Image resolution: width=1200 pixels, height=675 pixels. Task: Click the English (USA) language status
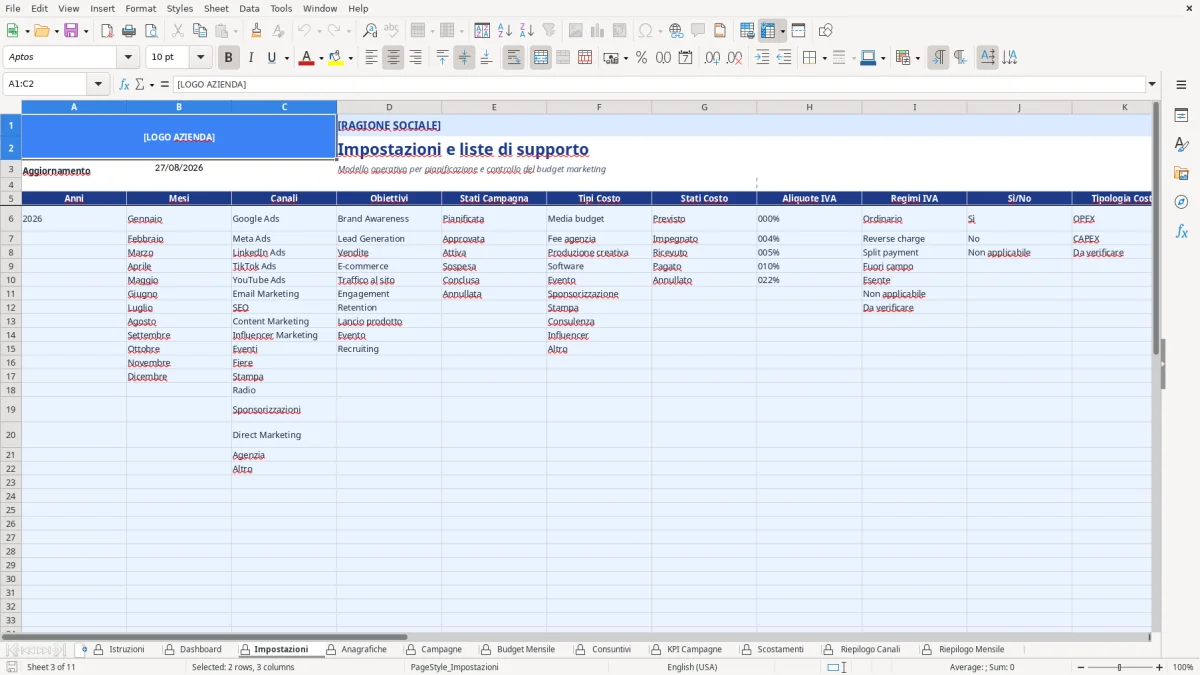tap(692, 667)
